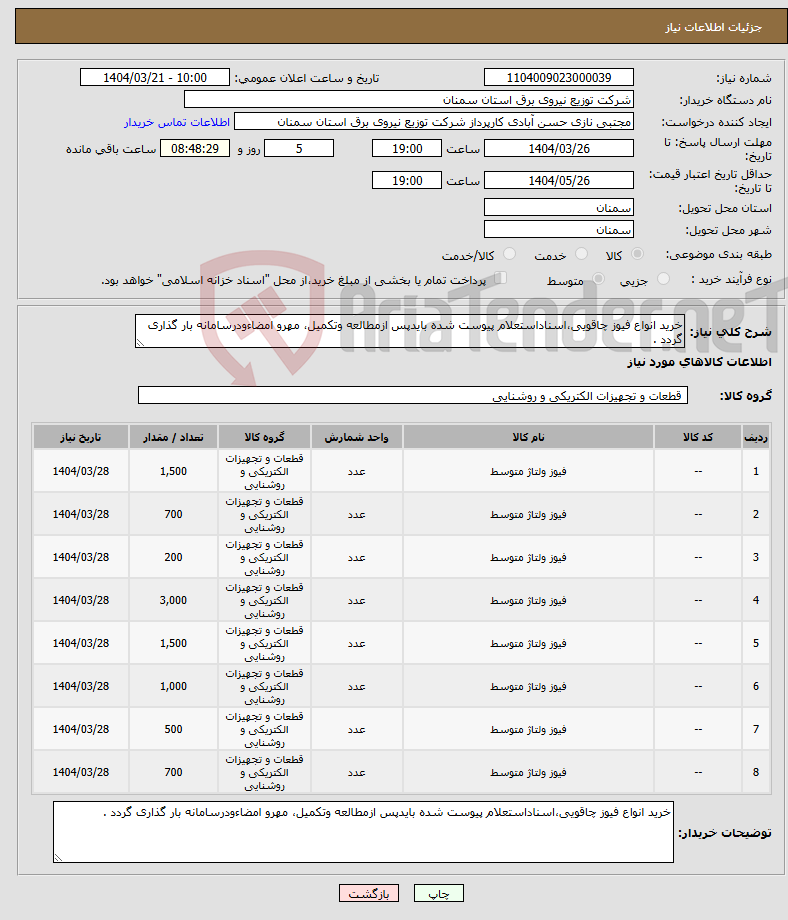
Task: Click the گروه کالا column header
Action: click(x=264, y=437)
